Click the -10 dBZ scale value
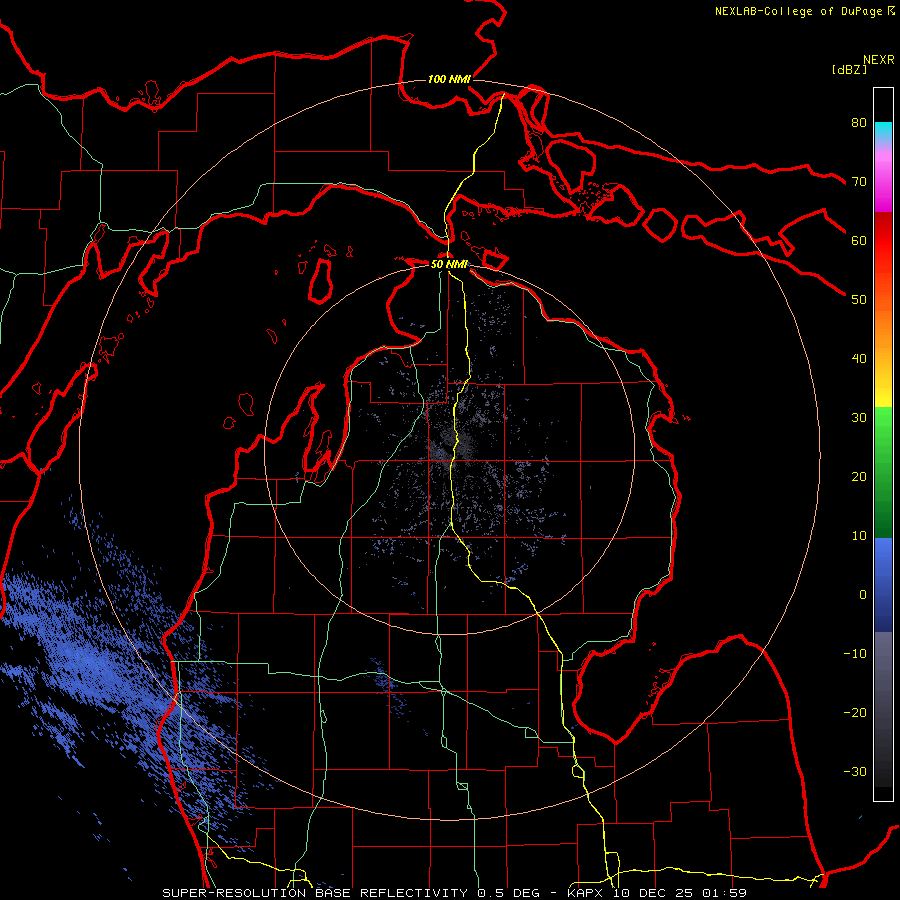This screenshot has width=900, height=900. 855,654
